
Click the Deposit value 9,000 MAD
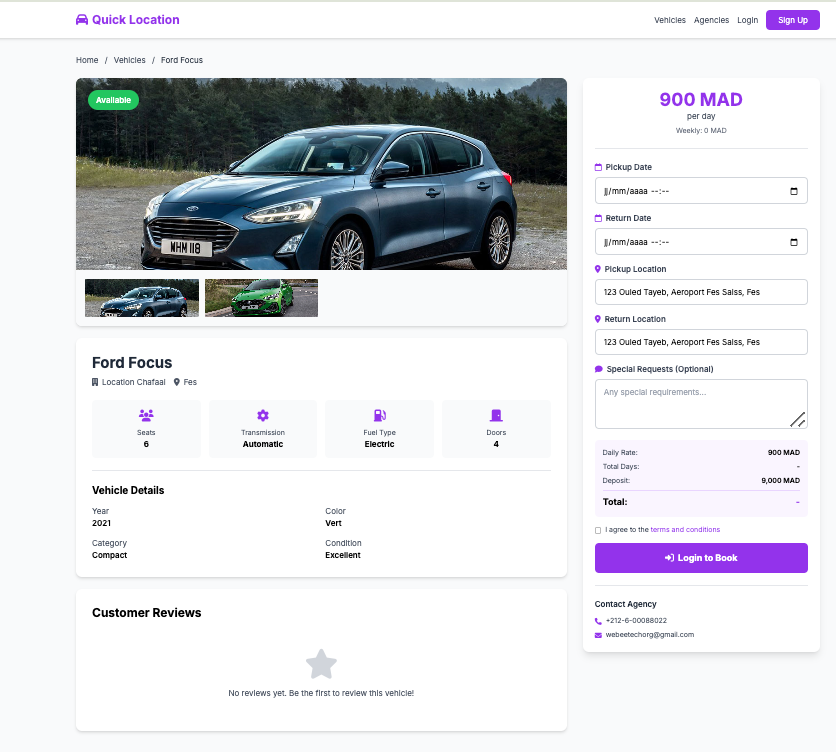[x=781, y=481]
